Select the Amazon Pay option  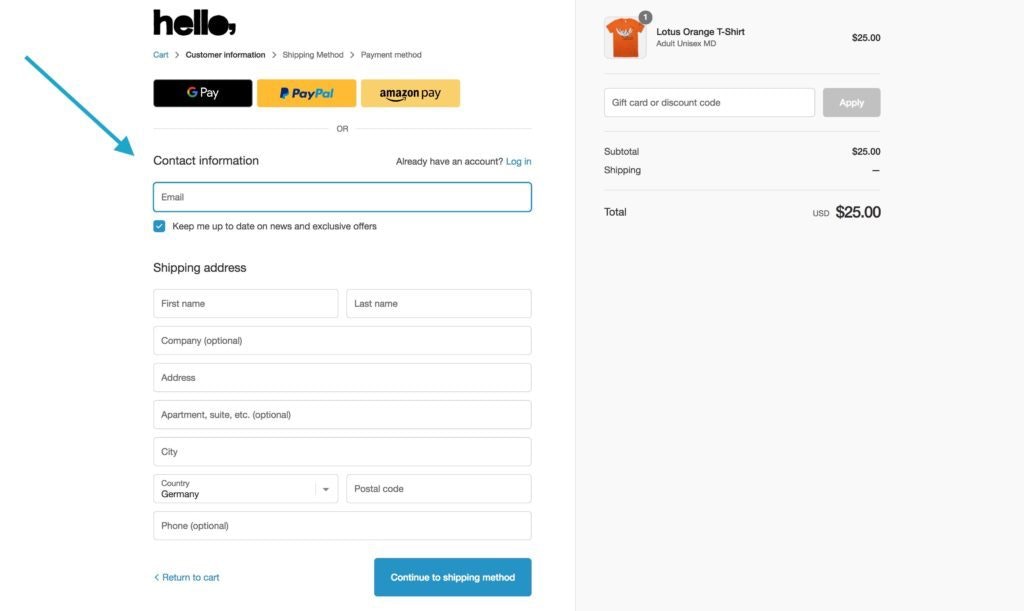[410, 92]
